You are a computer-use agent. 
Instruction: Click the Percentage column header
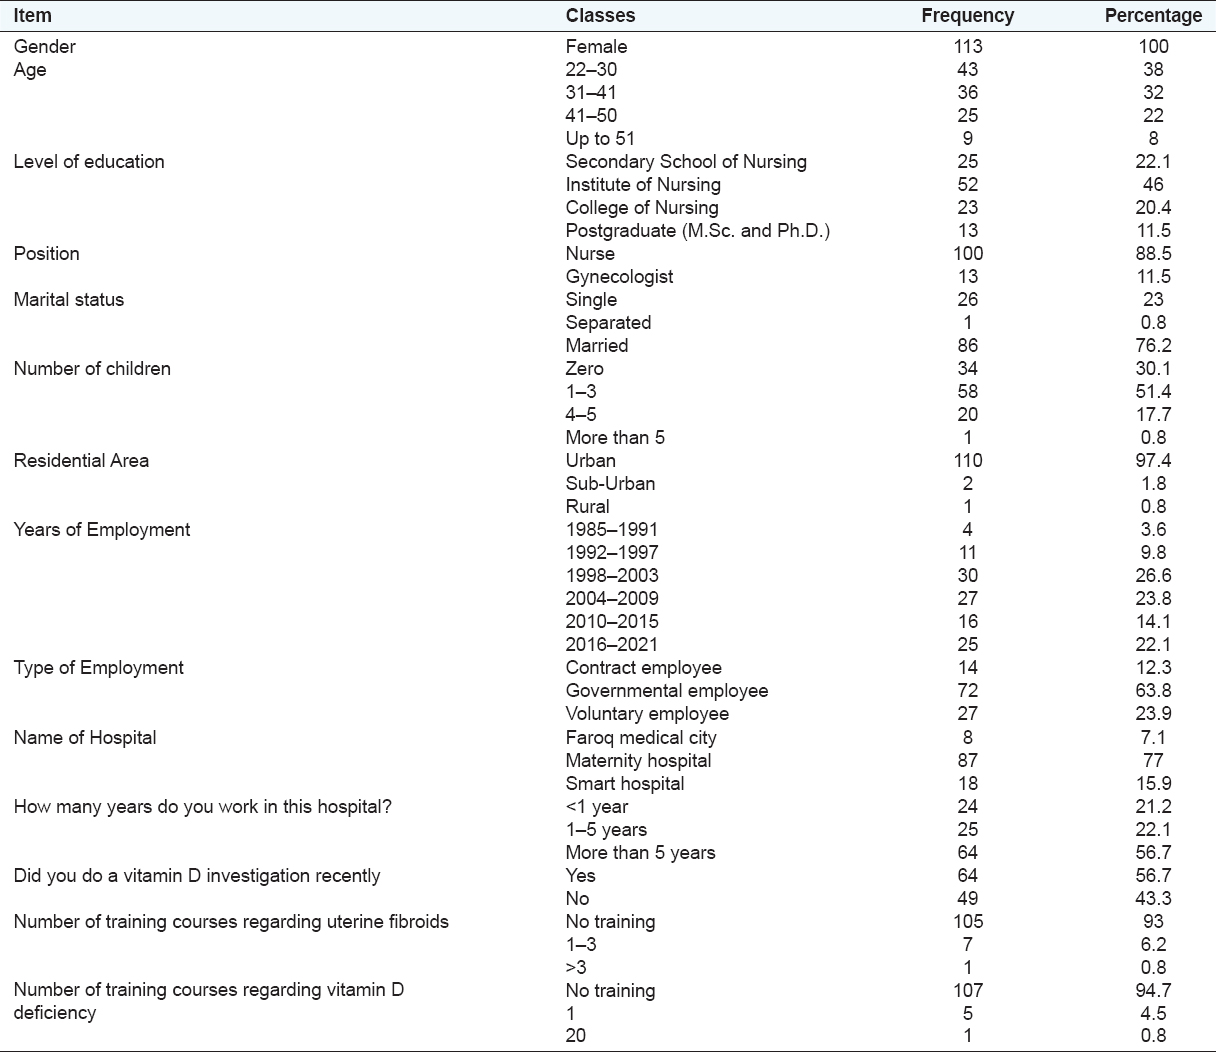[1153, 16]
